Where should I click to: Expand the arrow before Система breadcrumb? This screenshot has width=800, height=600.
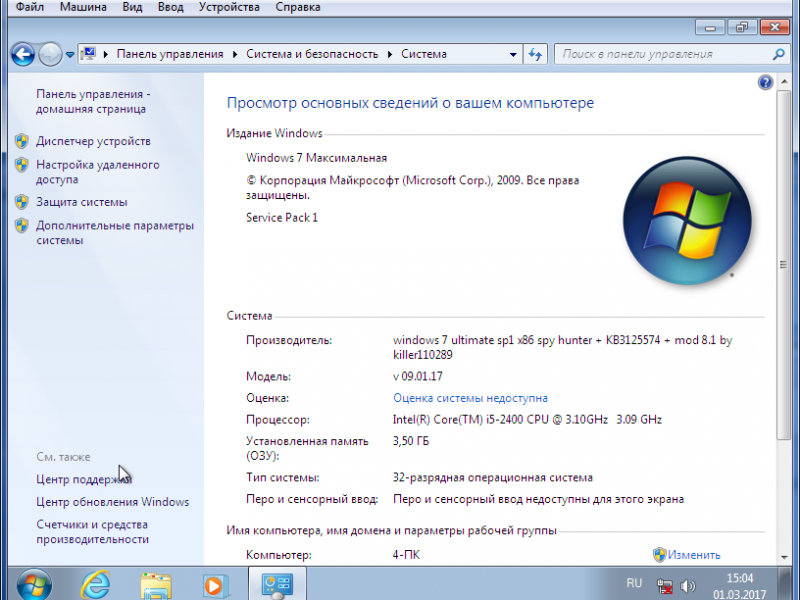[390, 54]
